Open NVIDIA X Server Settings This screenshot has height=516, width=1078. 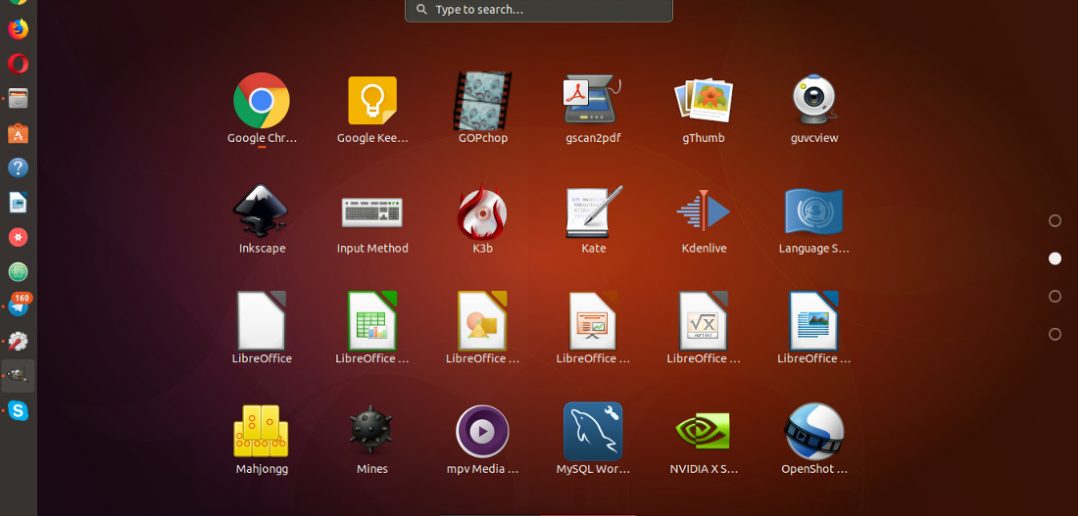point(703,431)
